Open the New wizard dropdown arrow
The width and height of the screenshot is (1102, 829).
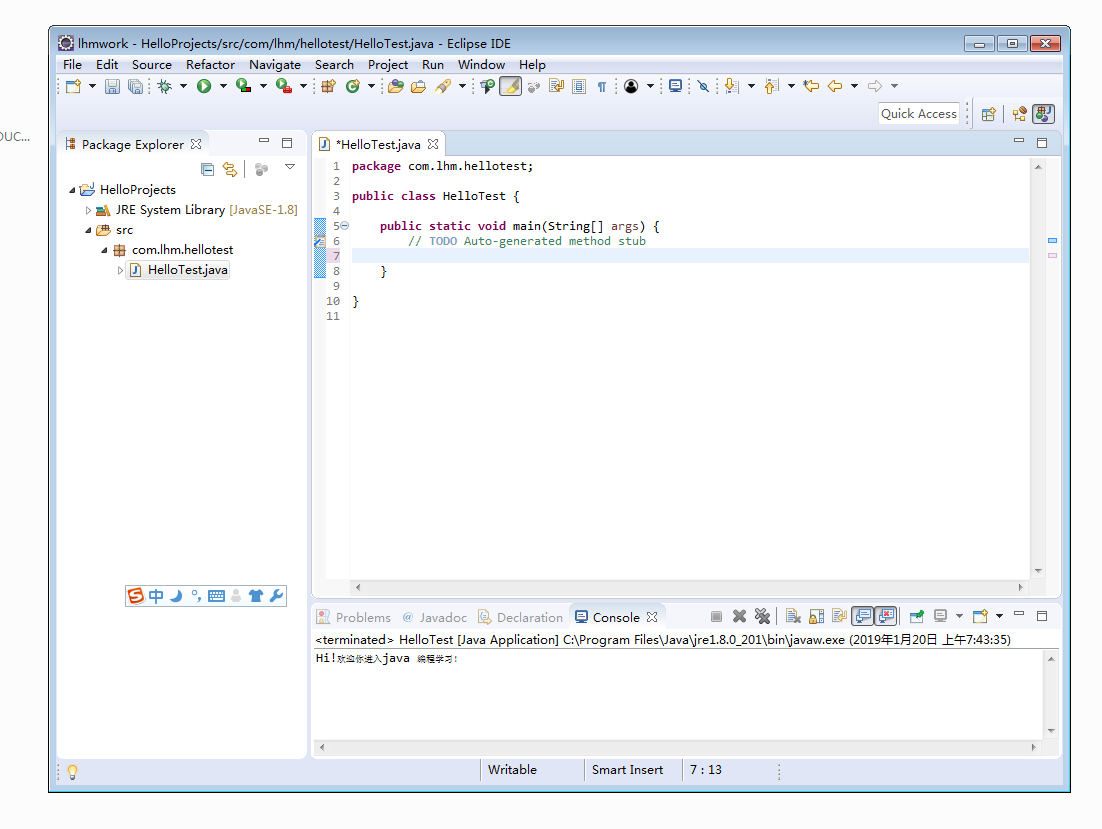(92, 86)
